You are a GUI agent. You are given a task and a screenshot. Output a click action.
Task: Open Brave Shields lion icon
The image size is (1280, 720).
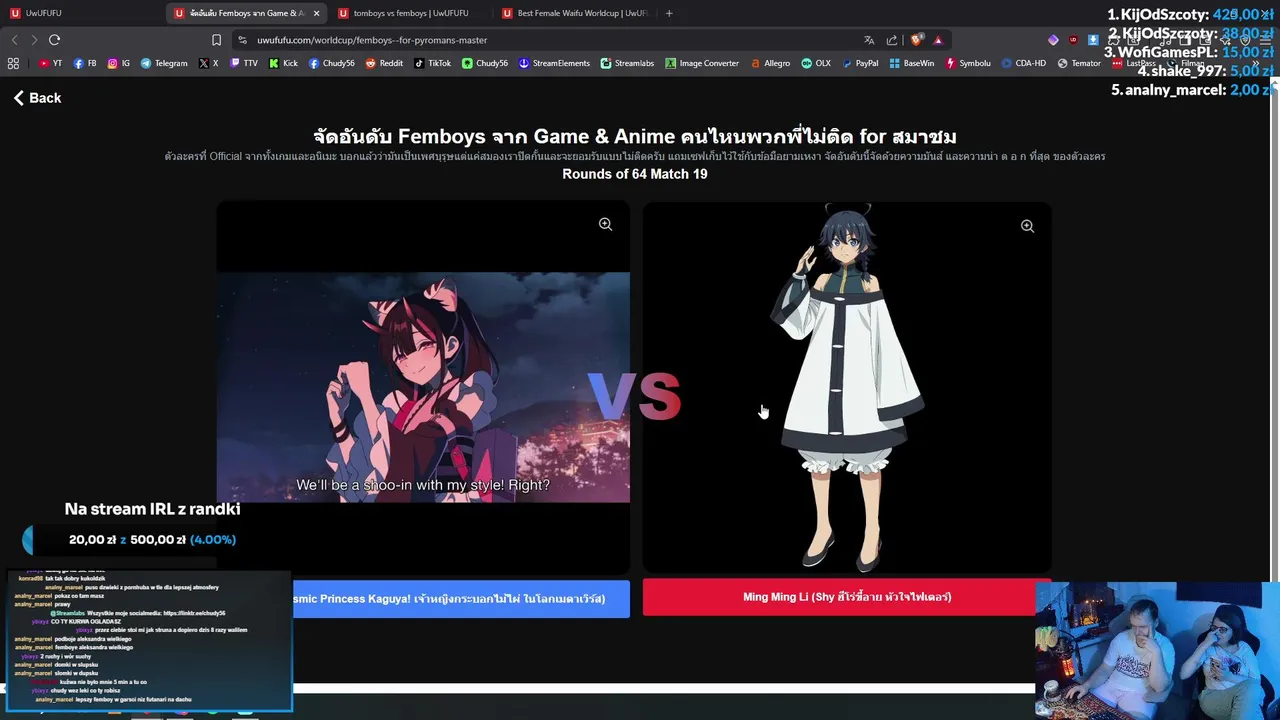click(916, 40)
